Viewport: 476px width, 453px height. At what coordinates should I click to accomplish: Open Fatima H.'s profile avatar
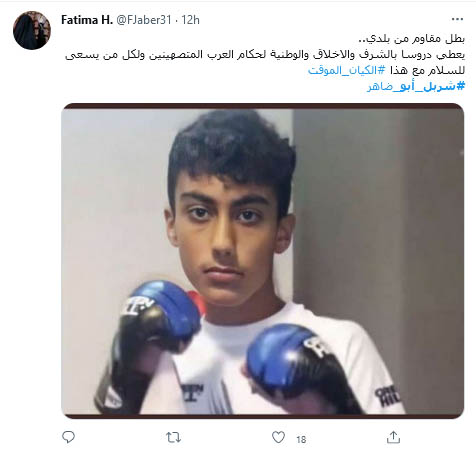(32, 30)
